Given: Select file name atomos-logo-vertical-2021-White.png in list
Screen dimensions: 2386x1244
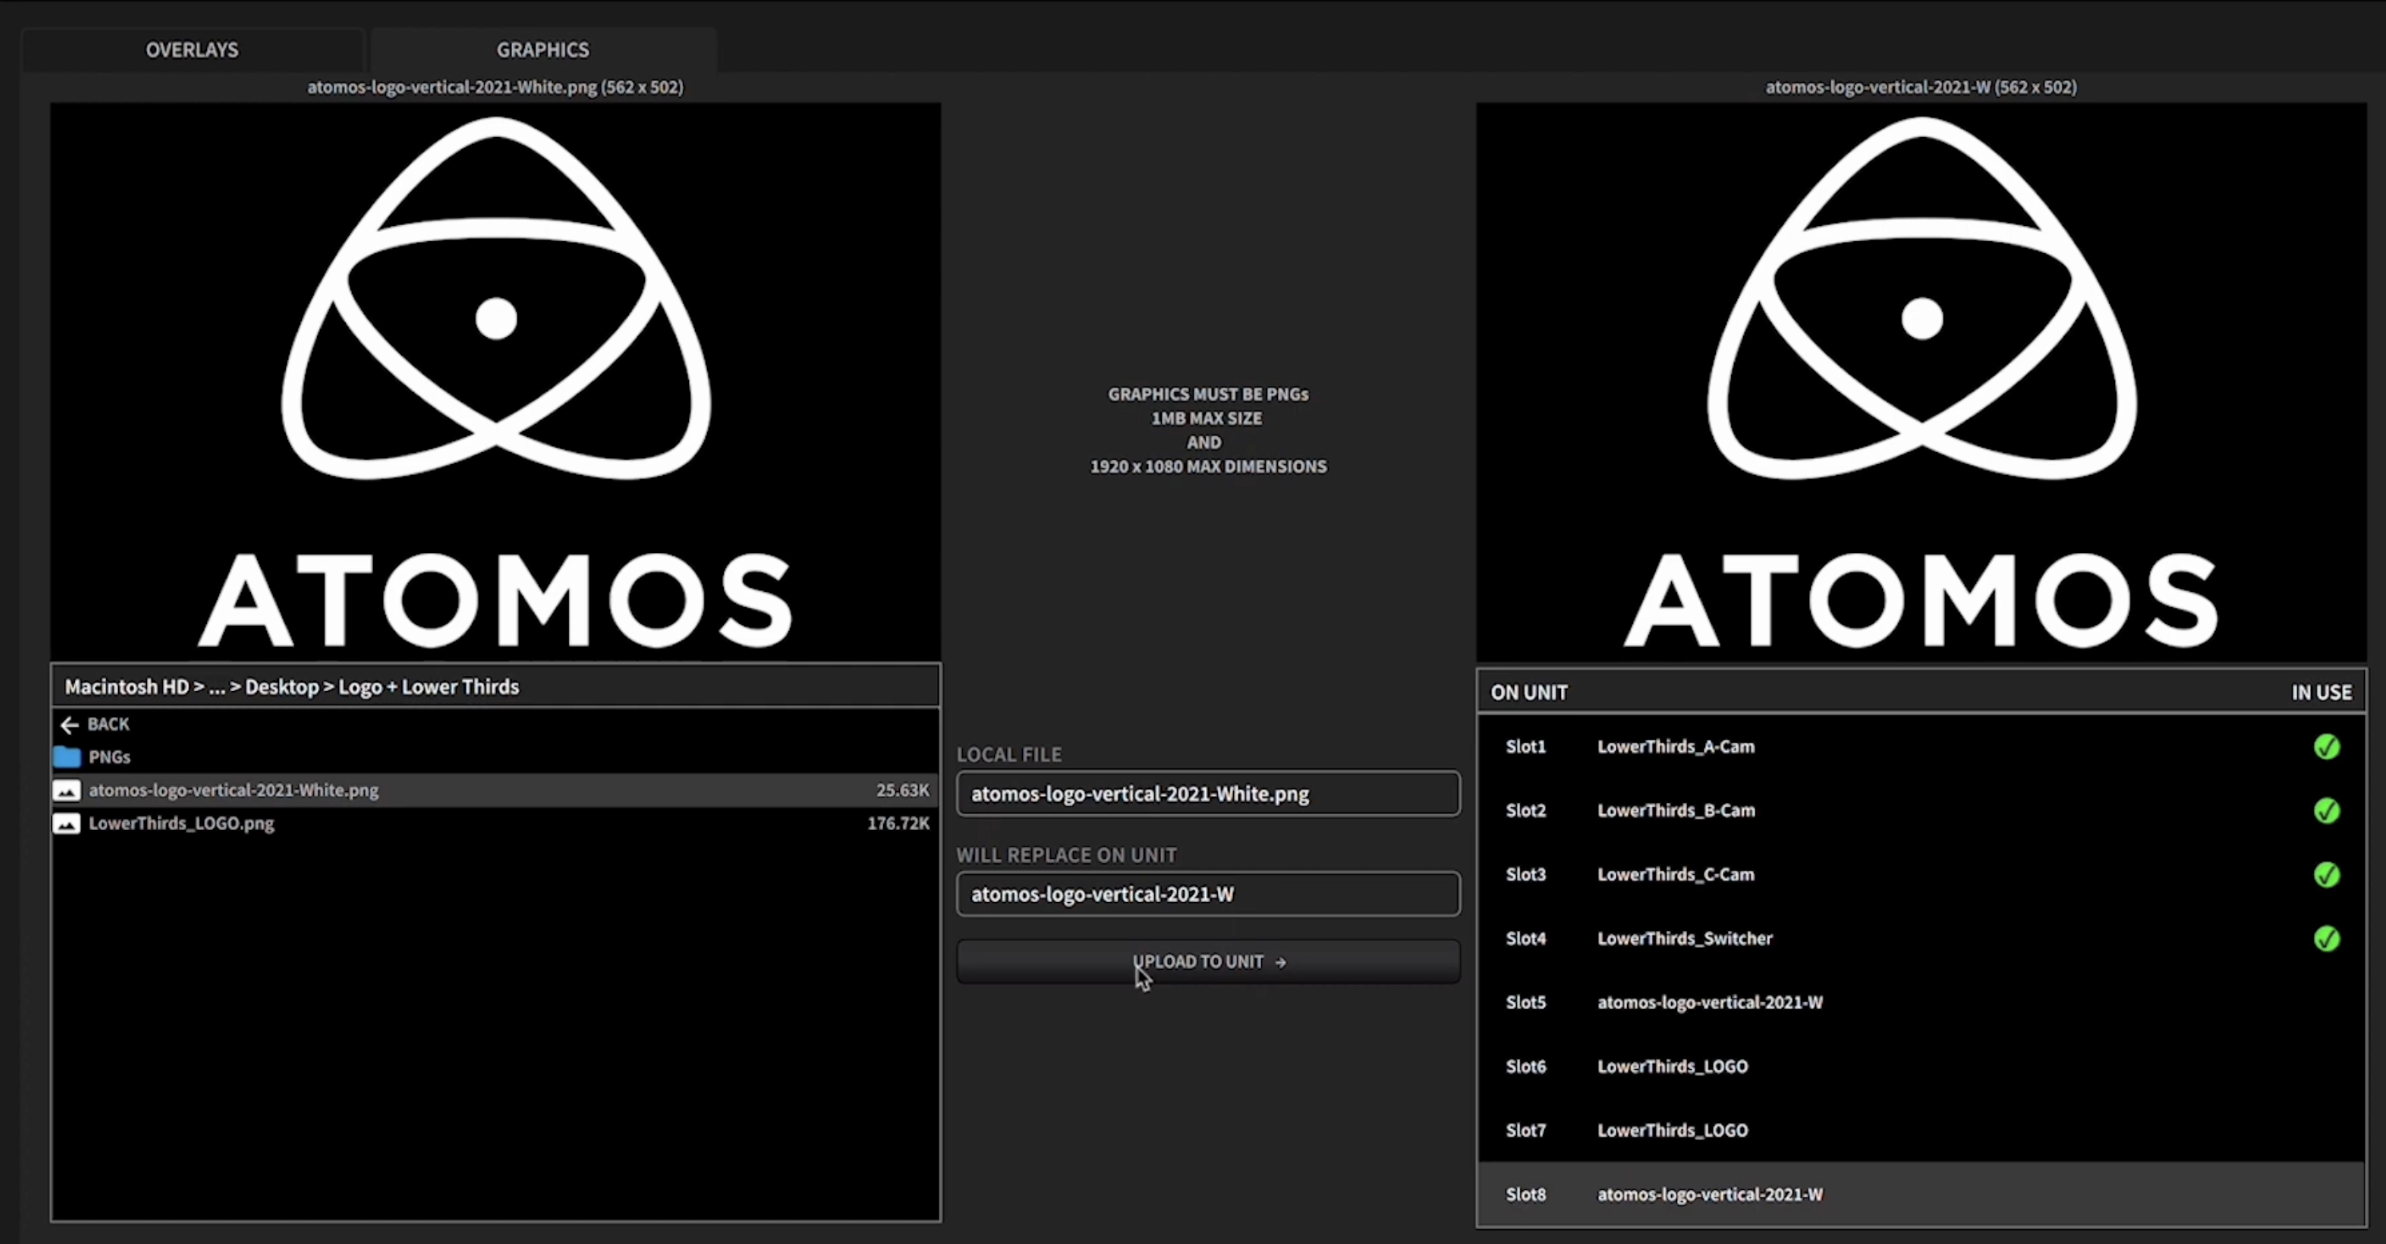Looking at the screenshot, I should coord(234,790).
